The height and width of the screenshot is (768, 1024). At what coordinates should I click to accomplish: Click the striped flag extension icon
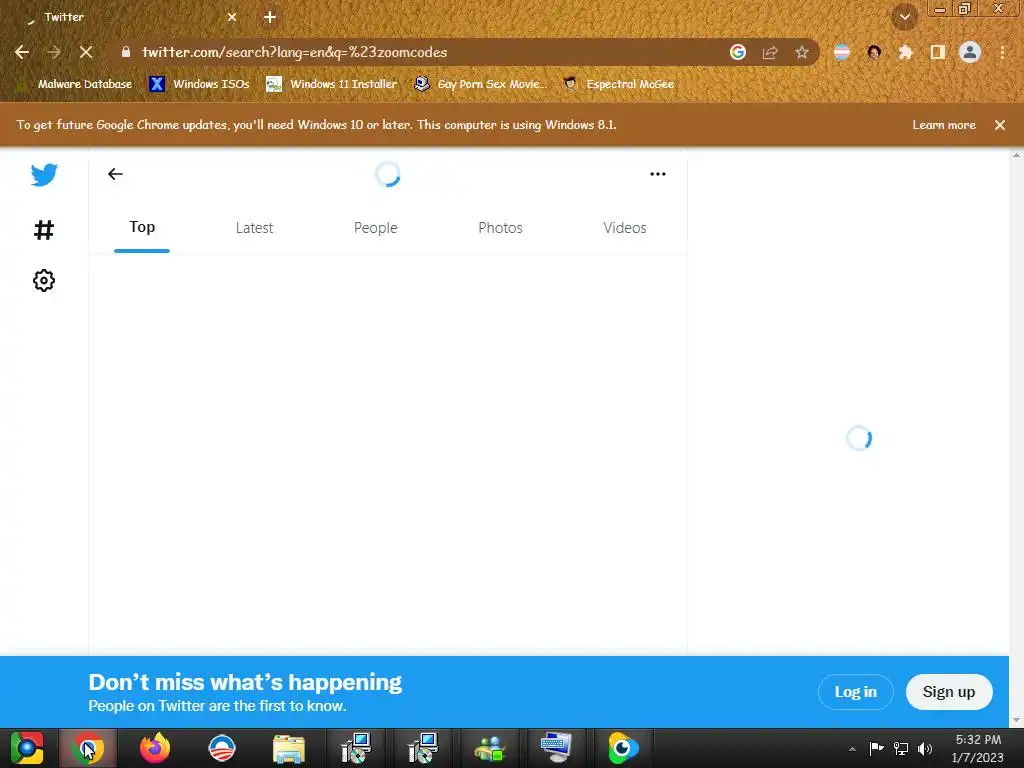[842, 52]
